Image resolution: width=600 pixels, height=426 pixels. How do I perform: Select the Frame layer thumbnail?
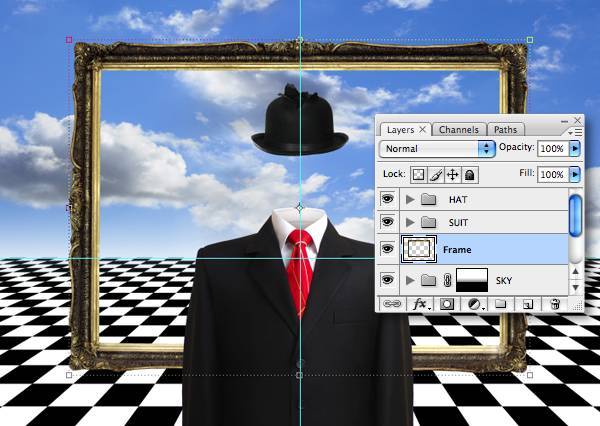(x=419, y=249)
